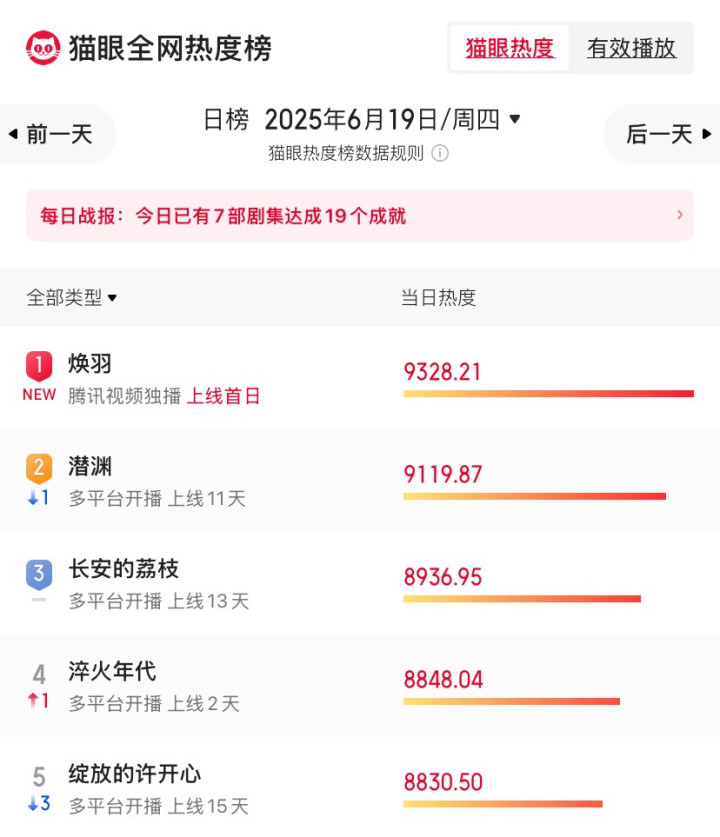720x837 pixels.
Task: Expand the 全部类型 filter dropdown
Action: [x=72, y=297]
